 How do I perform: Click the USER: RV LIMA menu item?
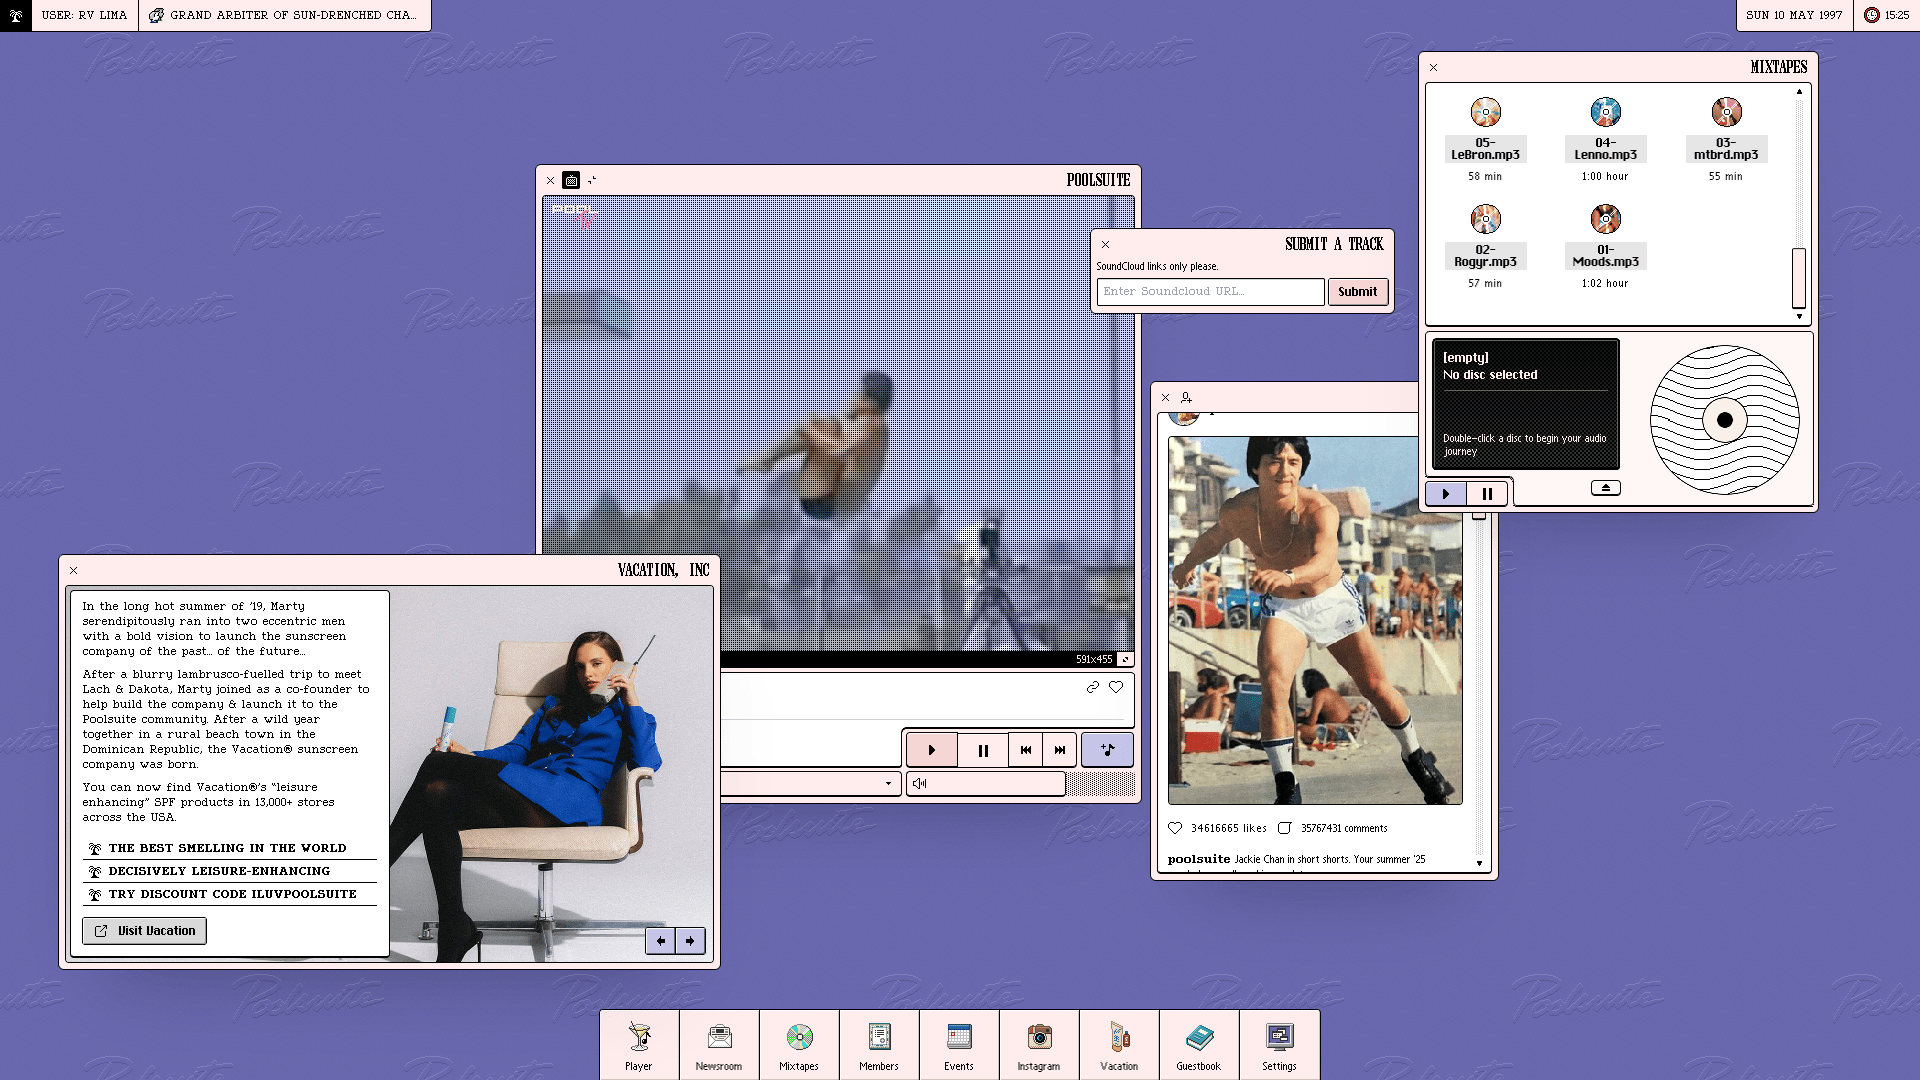click(x=85, y=15)
